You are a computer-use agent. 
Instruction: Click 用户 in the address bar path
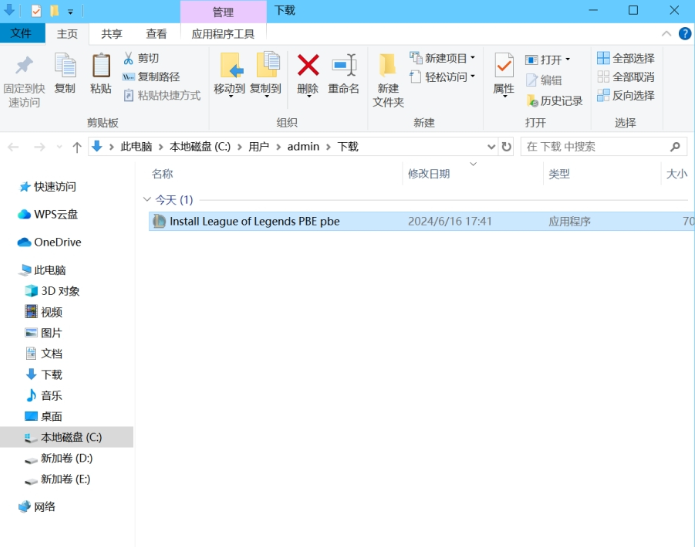[259, 147]
